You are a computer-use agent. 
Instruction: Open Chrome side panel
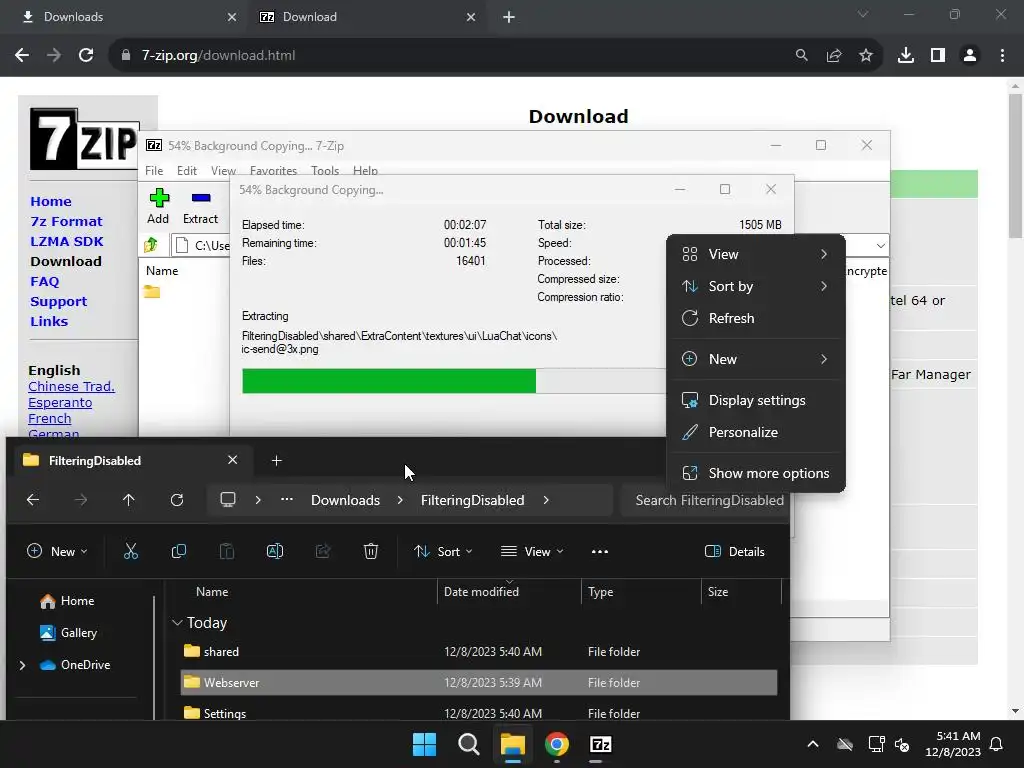click(x=938, y=56)
